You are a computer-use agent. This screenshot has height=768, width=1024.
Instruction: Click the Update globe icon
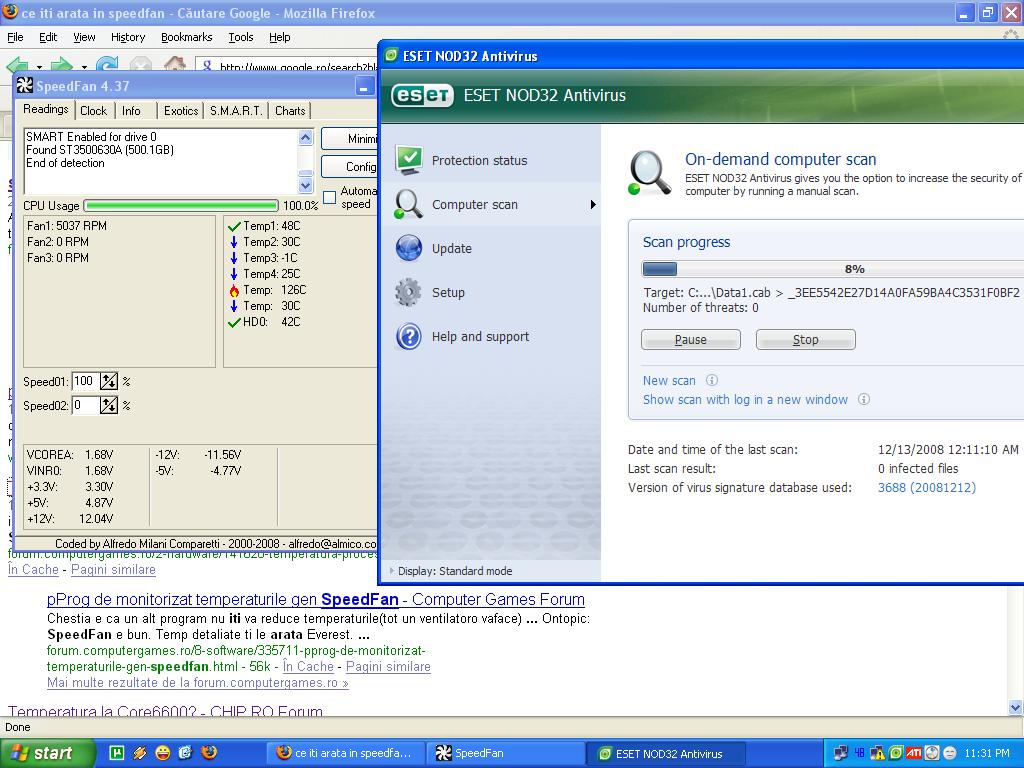409,248
